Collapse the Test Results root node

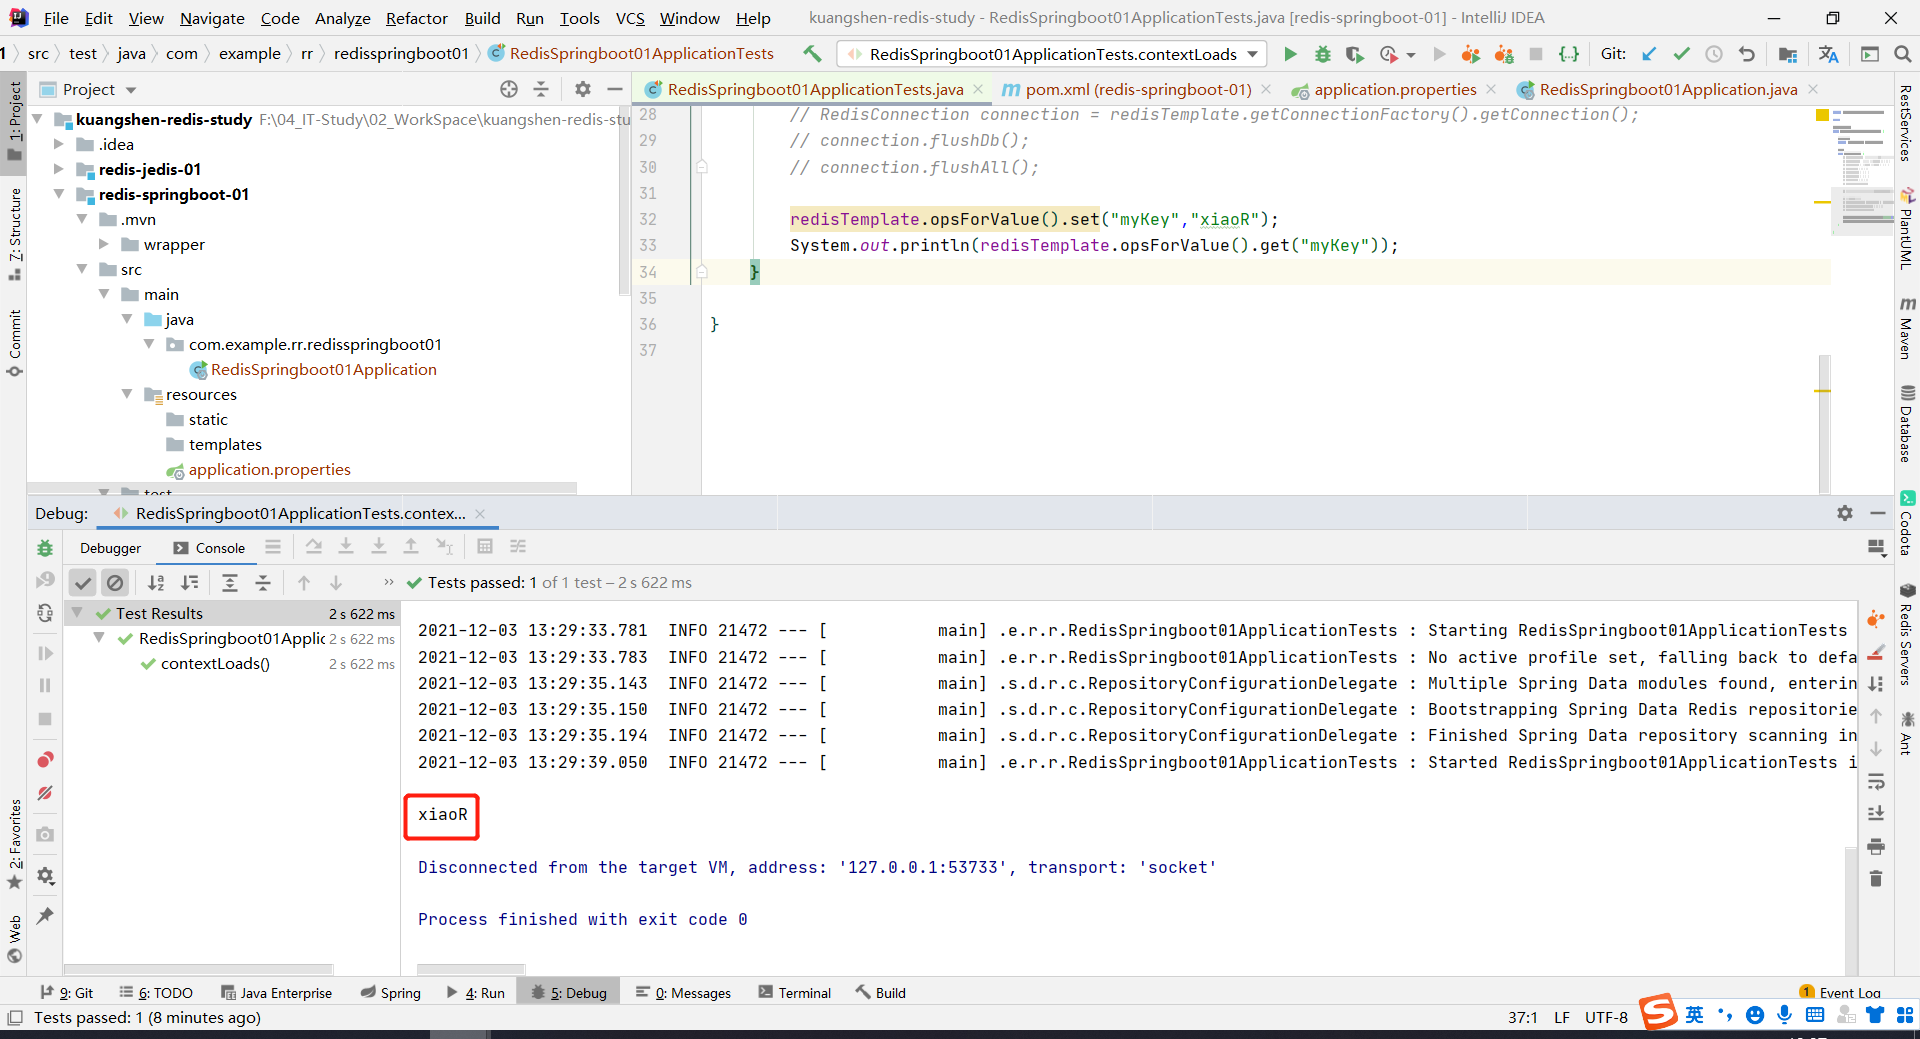pos(77,613)
